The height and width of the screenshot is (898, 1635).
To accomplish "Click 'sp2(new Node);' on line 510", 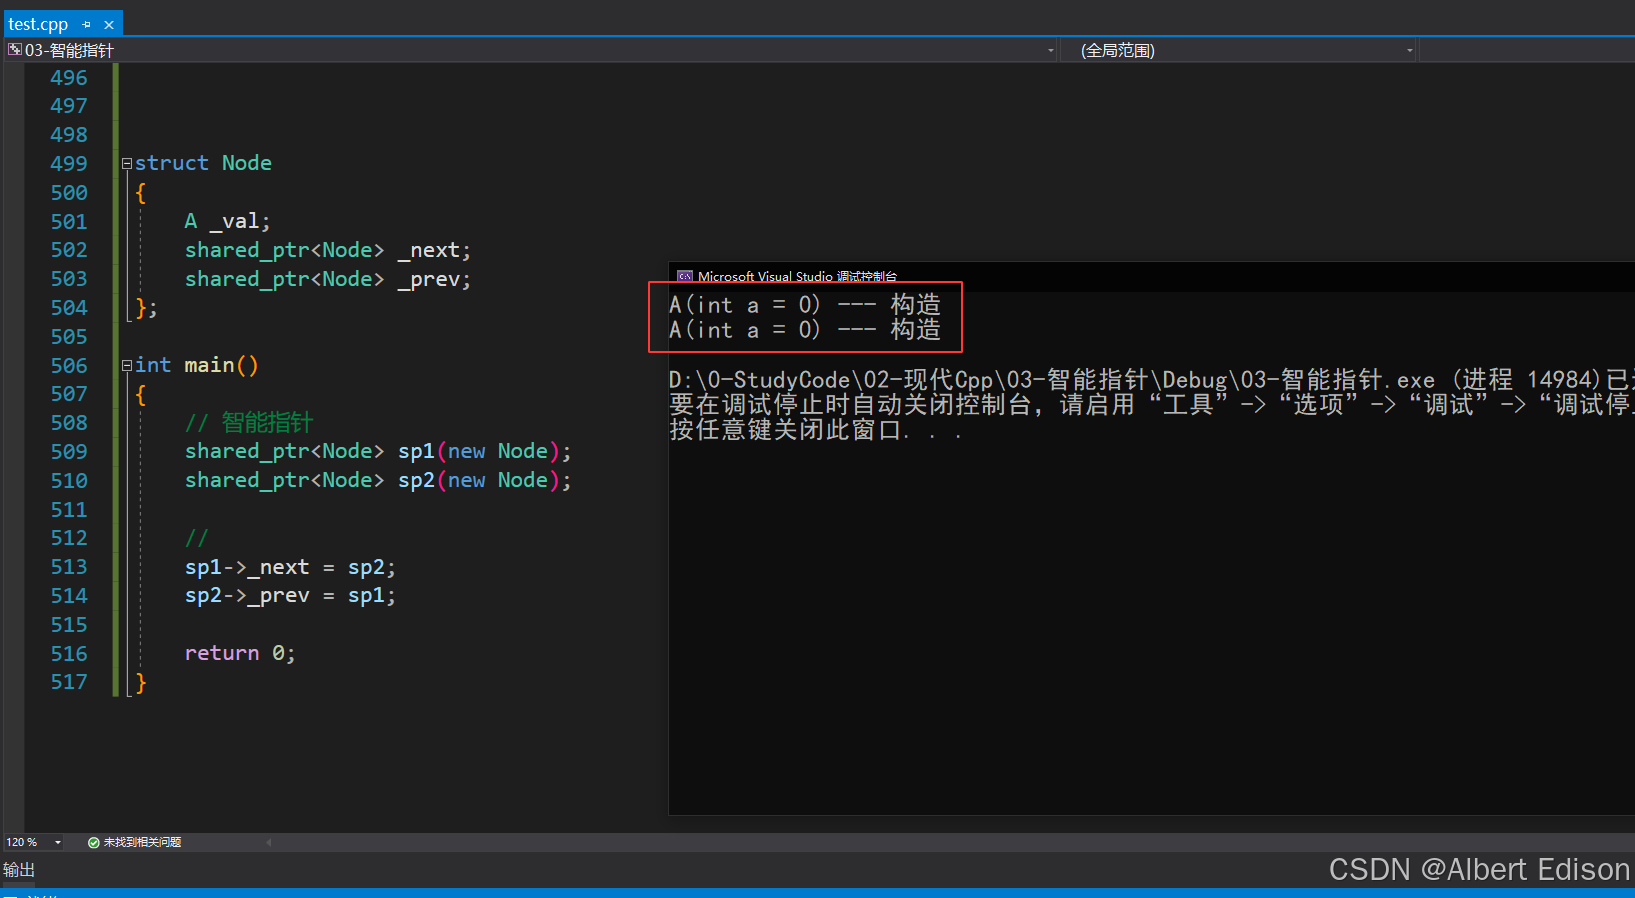I will click(x=485, y=480).
